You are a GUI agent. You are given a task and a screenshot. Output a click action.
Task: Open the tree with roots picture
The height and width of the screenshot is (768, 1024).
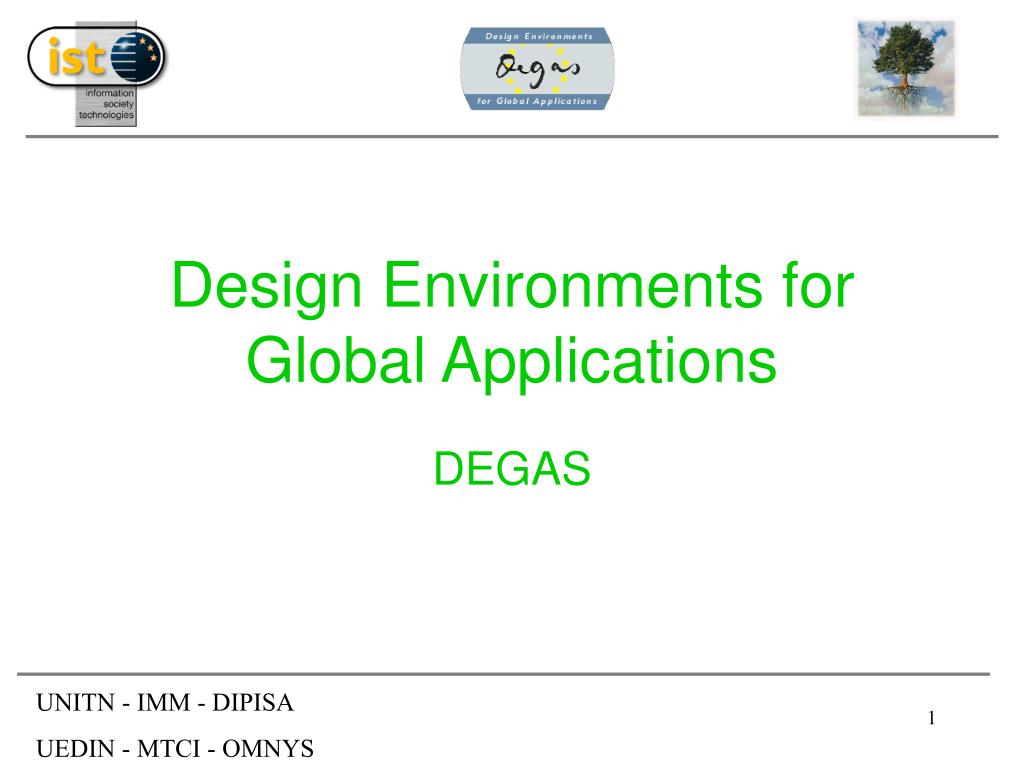906,69
